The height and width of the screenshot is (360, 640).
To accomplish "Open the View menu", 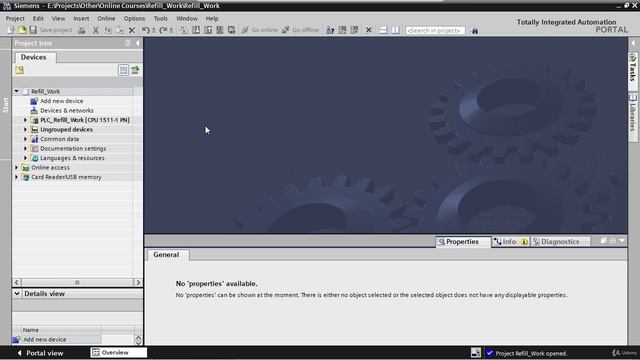I will coord(58,18).
